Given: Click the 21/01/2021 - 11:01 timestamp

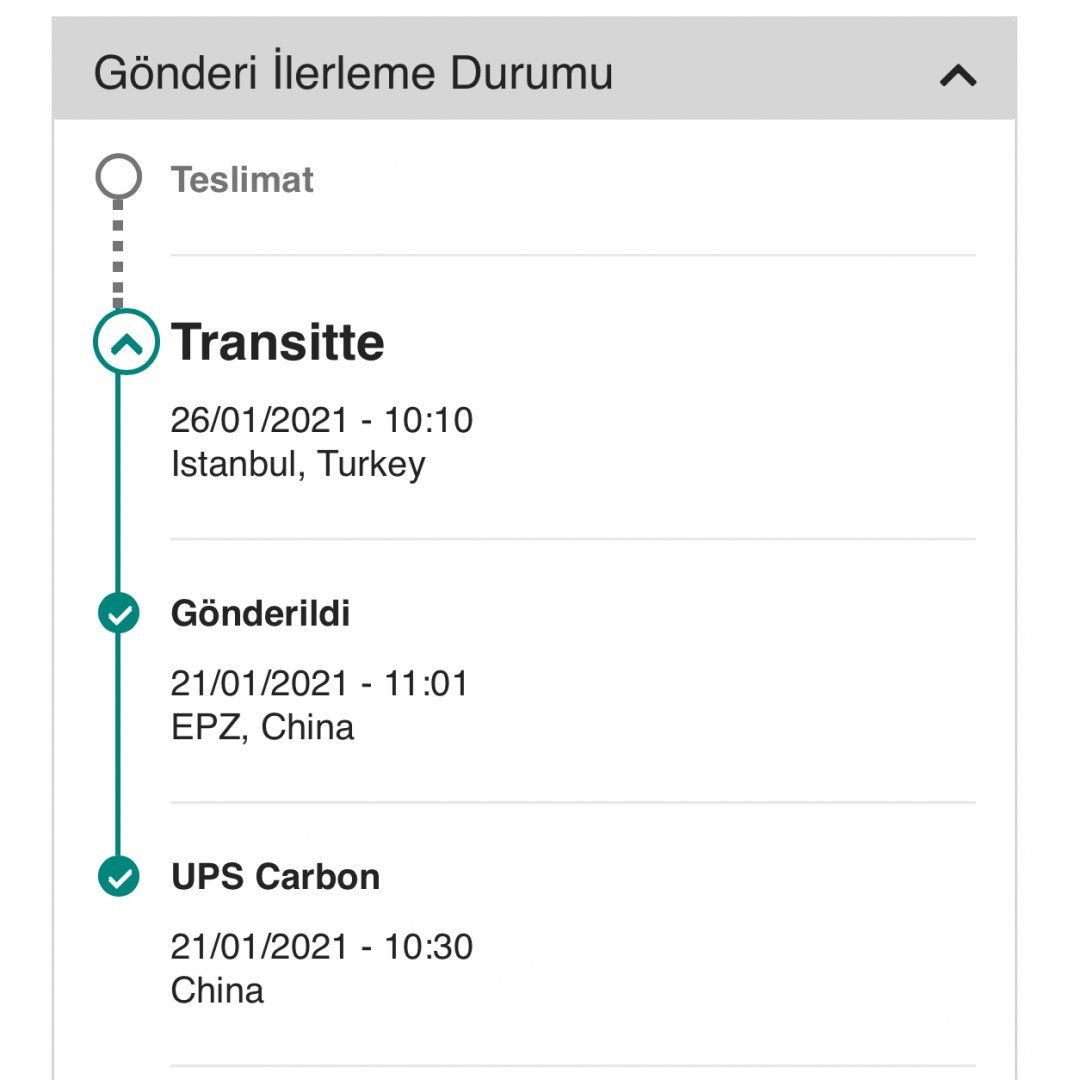Looking at the screenshot, I should click(x=319, y=684).
